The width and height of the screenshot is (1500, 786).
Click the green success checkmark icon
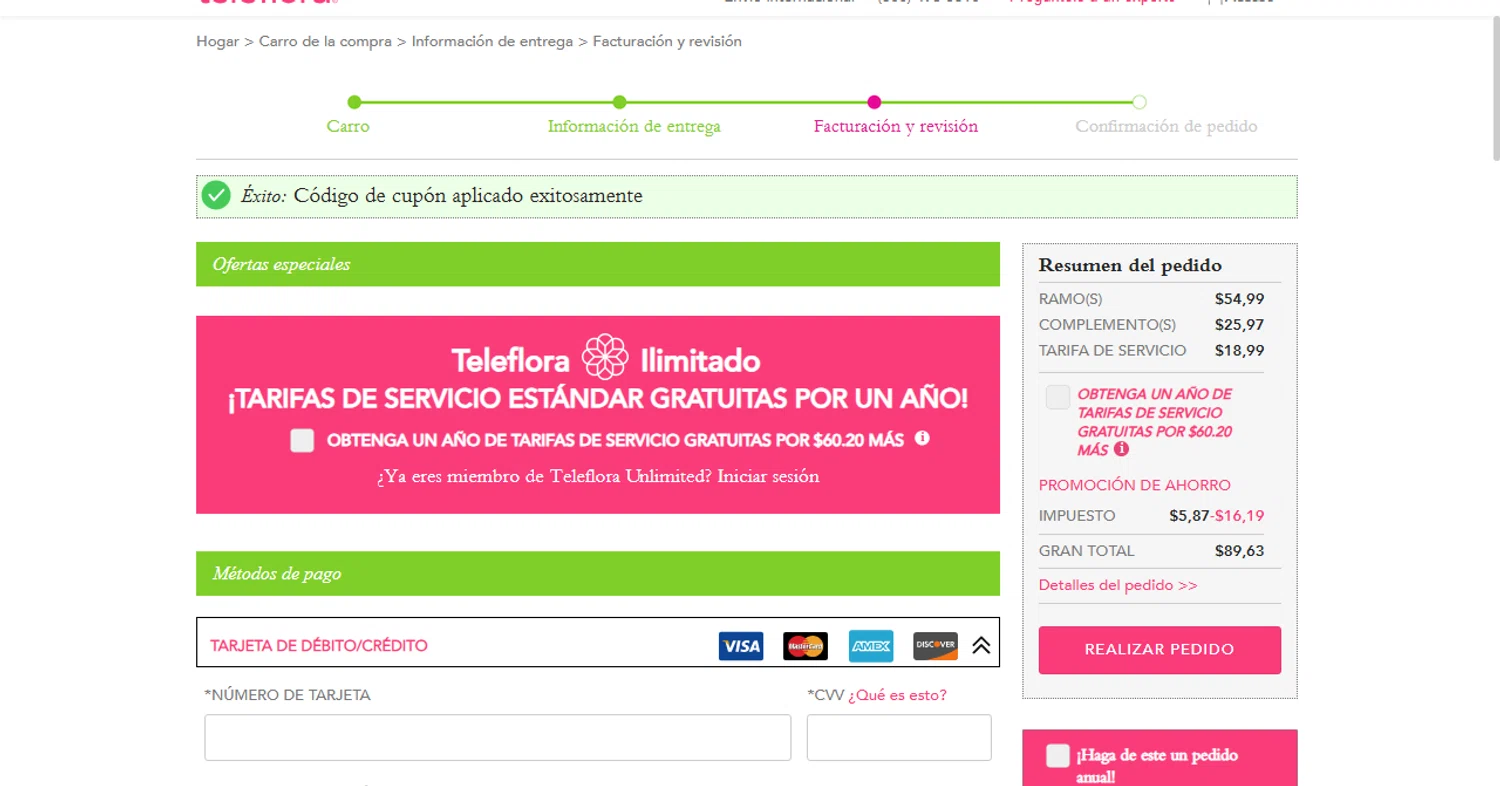pos(216,195)
